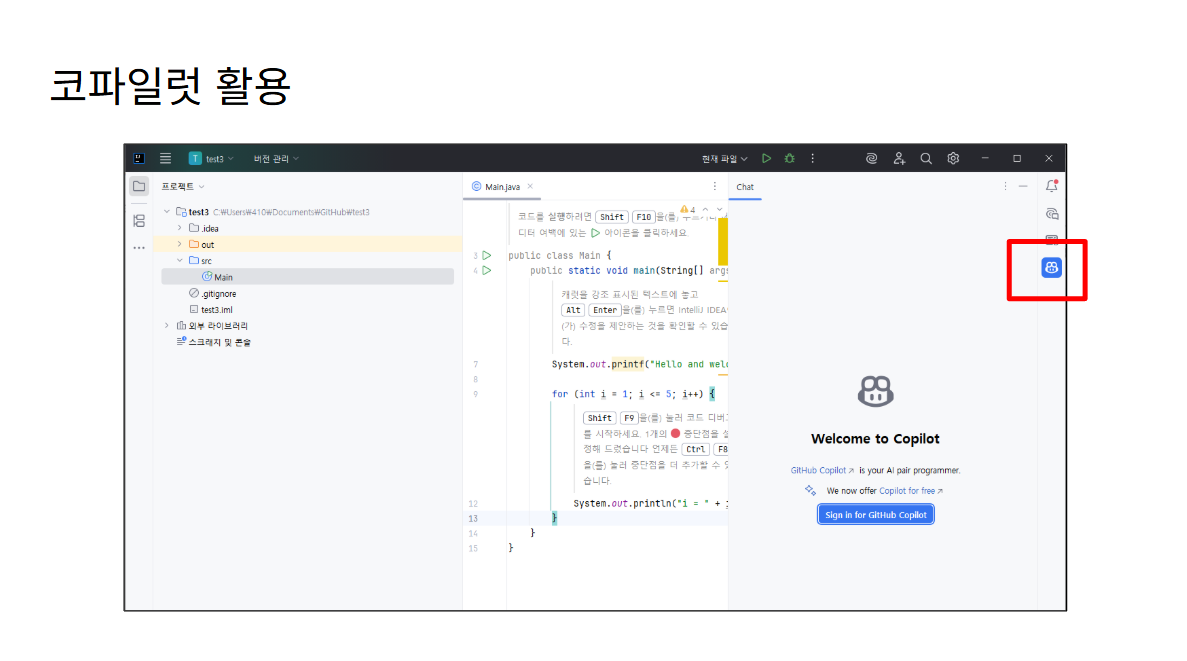Go to previous highlighted problem arrow
The image size is (1187, 661).
pyautogui.click(x=706, y=210)
